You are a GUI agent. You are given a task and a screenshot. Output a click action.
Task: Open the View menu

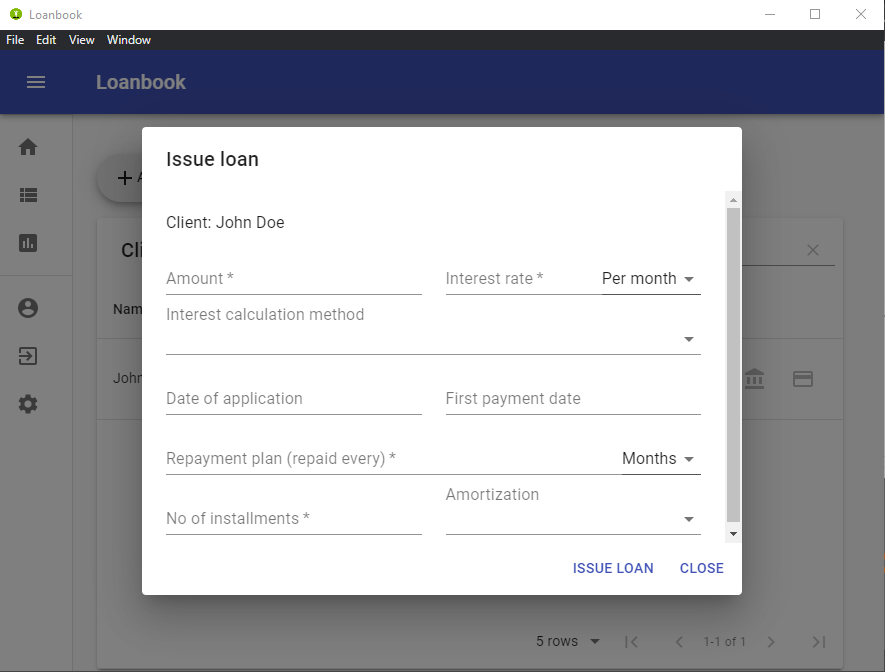81,40
